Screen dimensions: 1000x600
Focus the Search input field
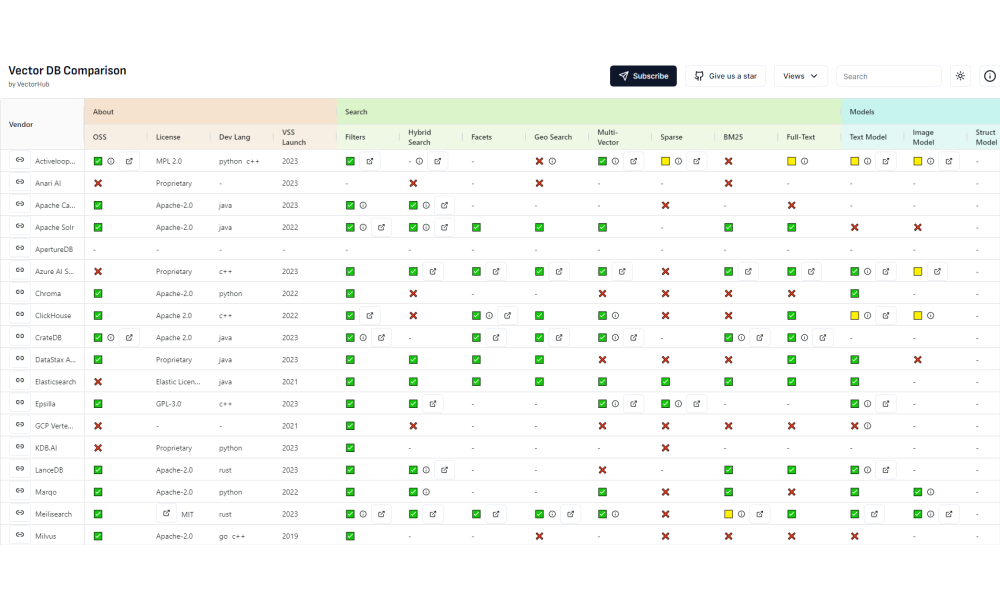click(888, 76)
